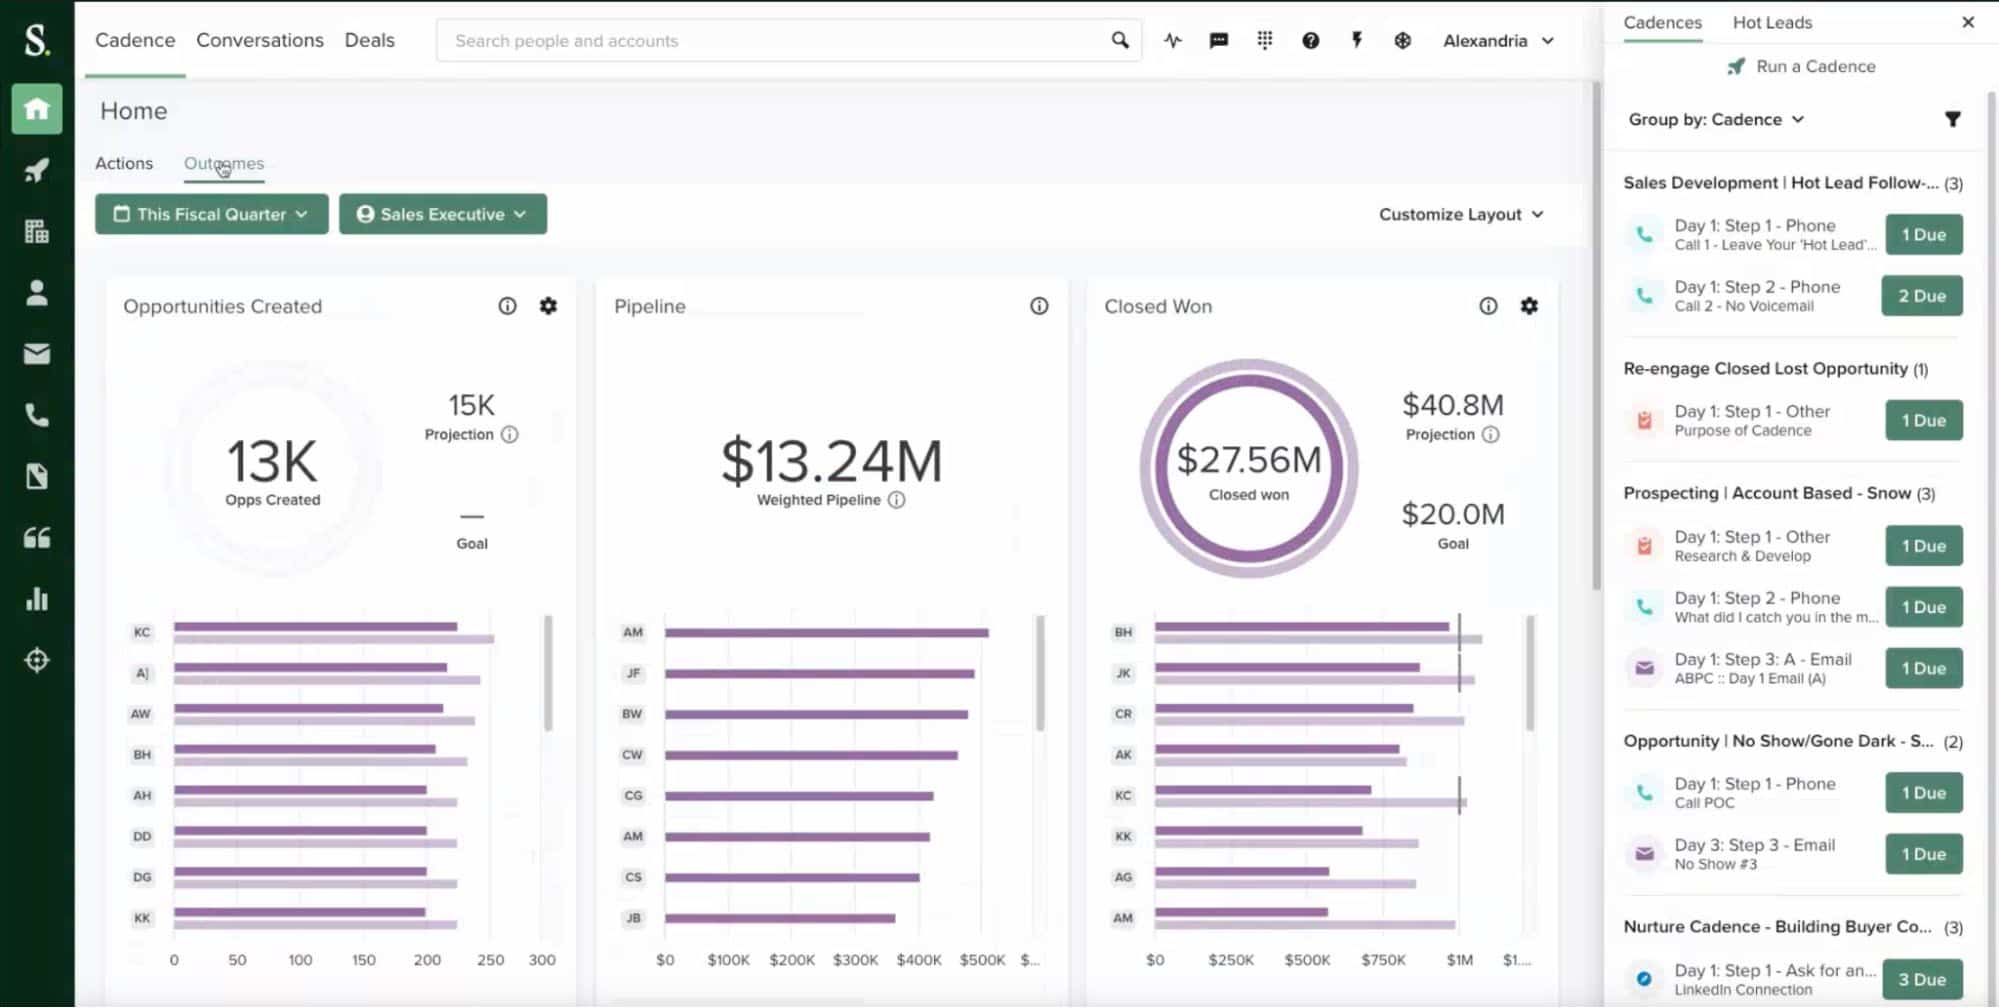Click the Reports bar chart sidebar icon
Screen dimensions: 1999x1008
[37, 599]
